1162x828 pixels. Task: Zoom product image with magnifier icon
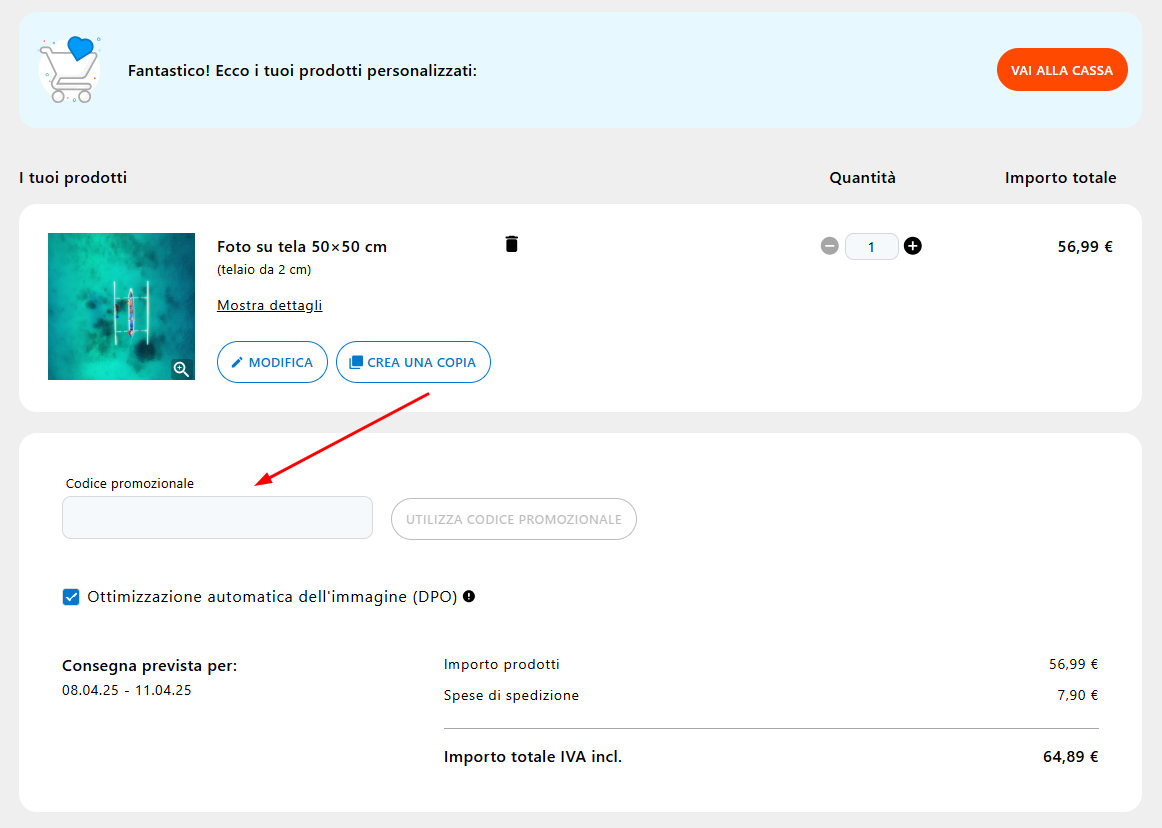(x=181, y=369)
